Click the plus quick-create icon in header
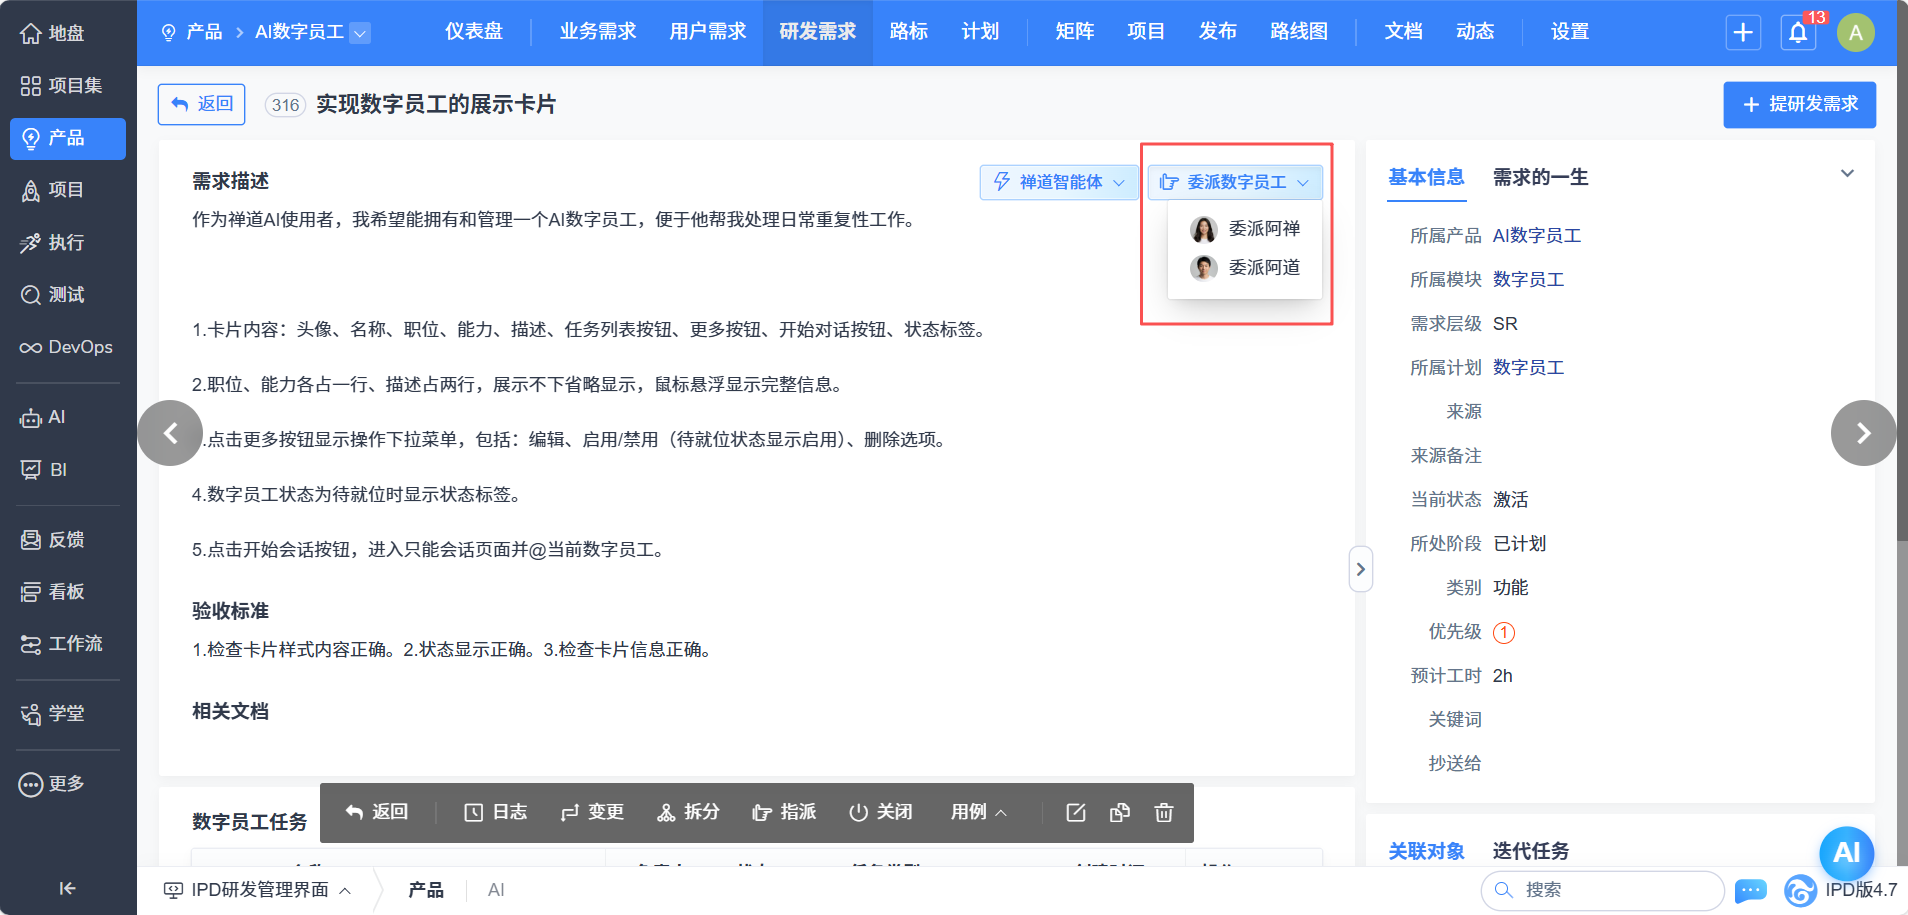This screenshot has width=1908, height=915. click(1743, 32)
